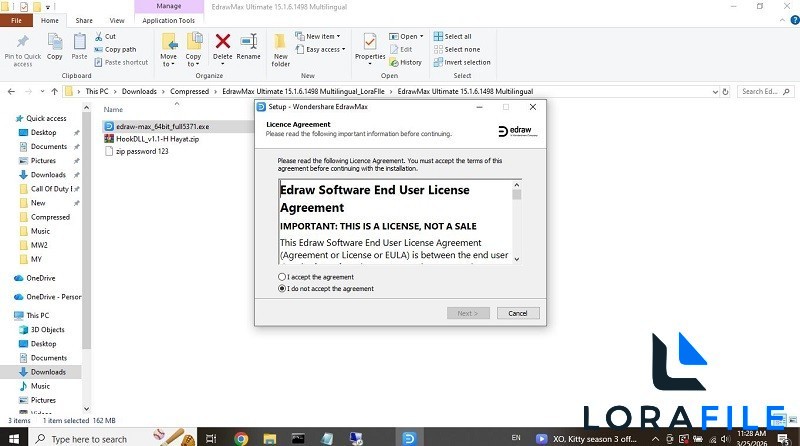
Task: Click the Task View taskbar icon
Action: [x=211, y=438]
